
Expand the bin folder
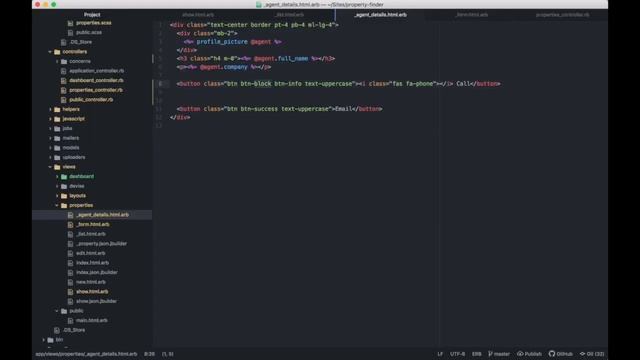coord(44,340)
